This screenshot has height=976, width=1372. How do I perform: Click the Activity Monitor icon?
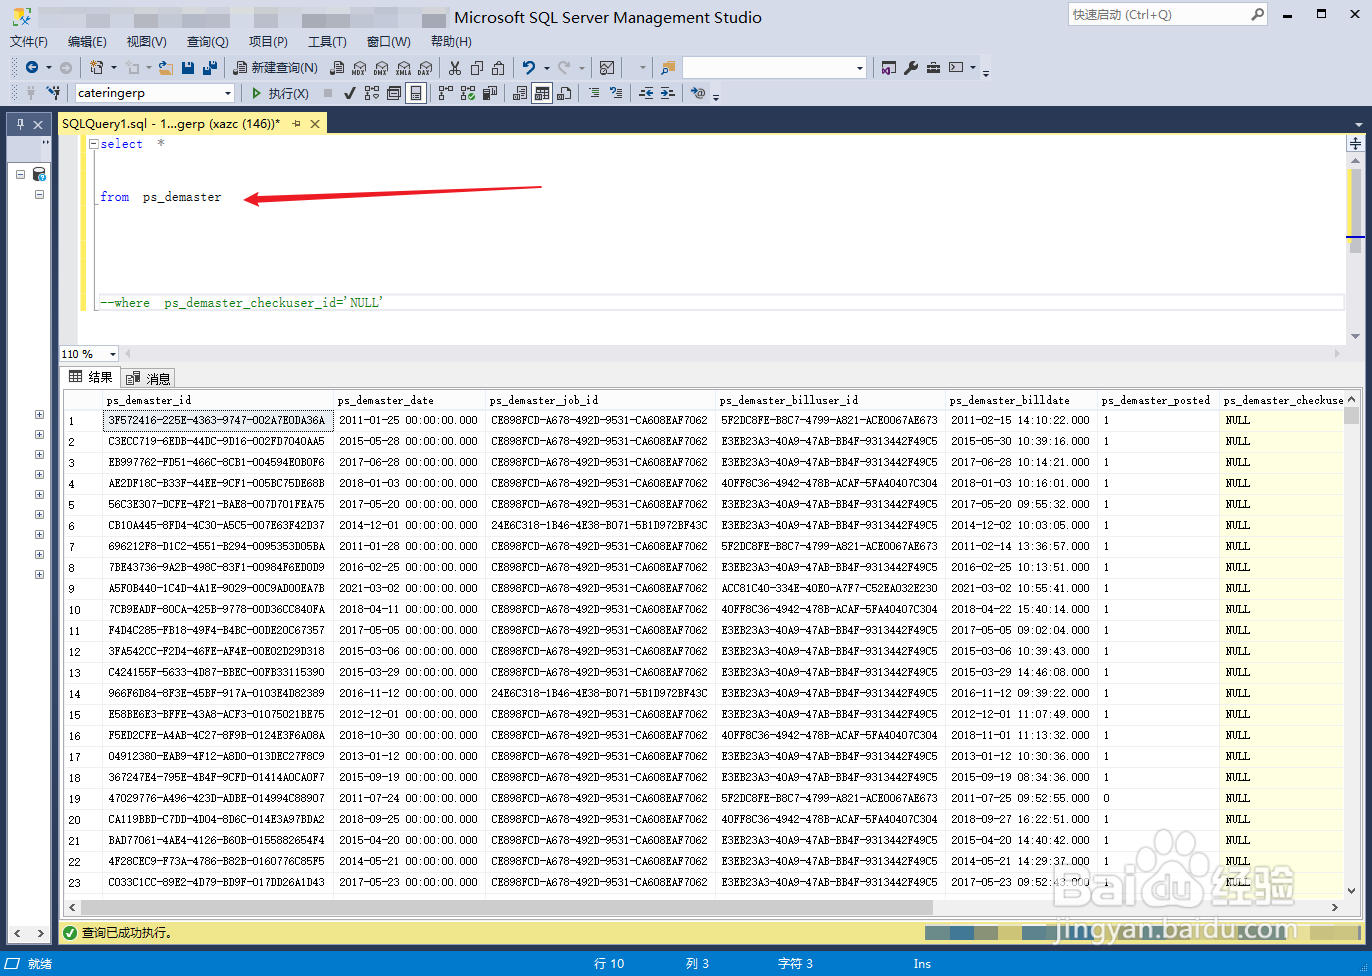(607, 68)
